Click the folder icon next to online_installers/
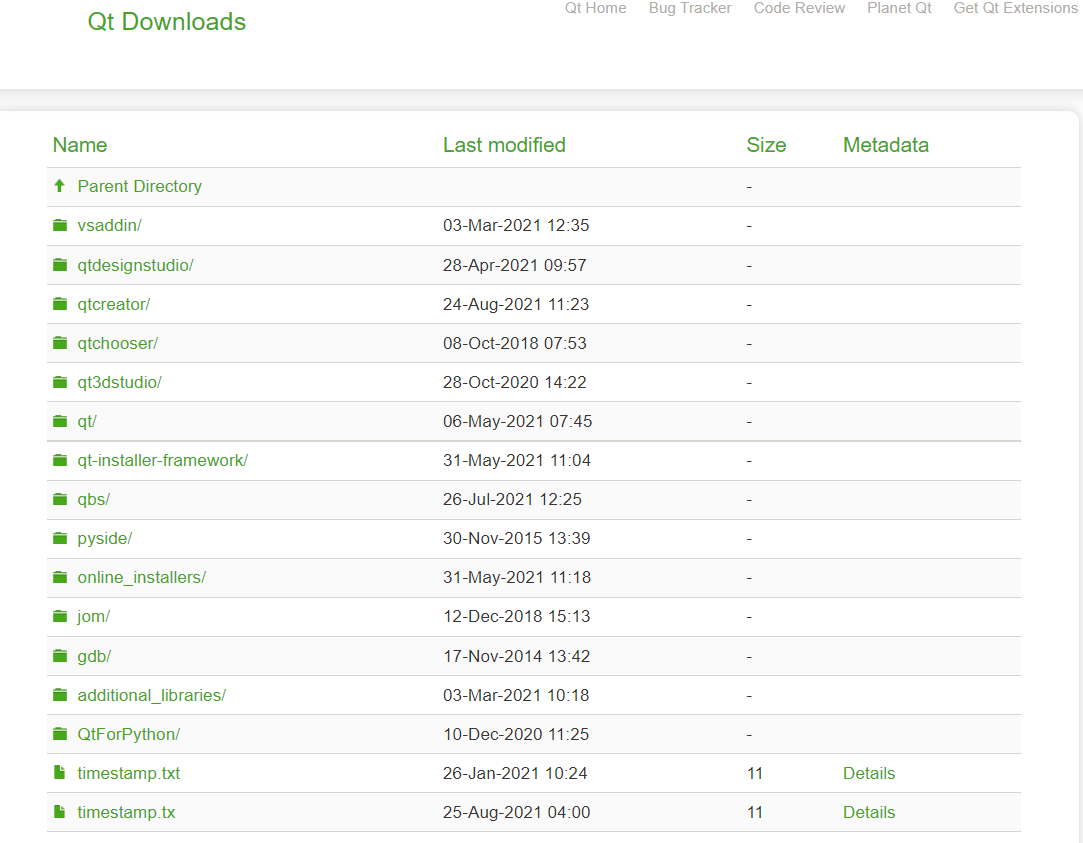 [x=60, y=577]
